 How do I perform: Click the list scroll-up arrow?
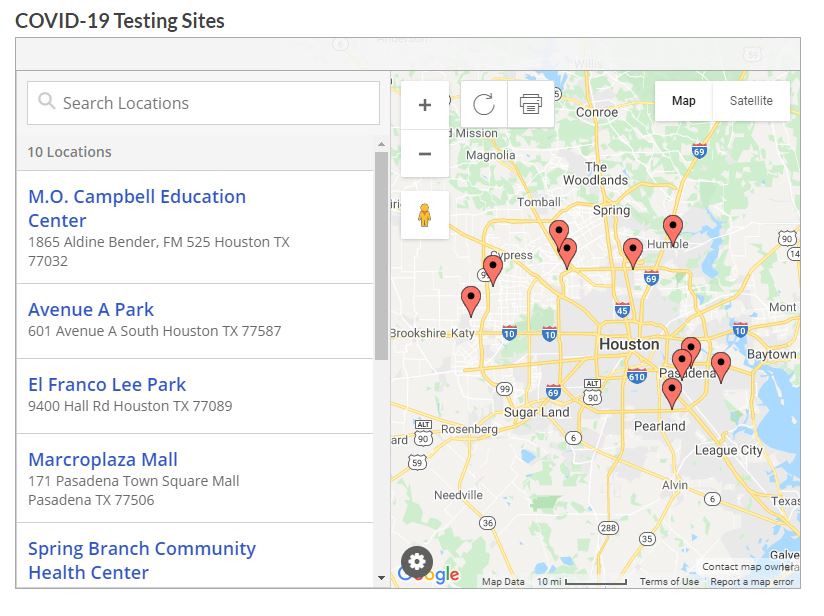(382, 145)
